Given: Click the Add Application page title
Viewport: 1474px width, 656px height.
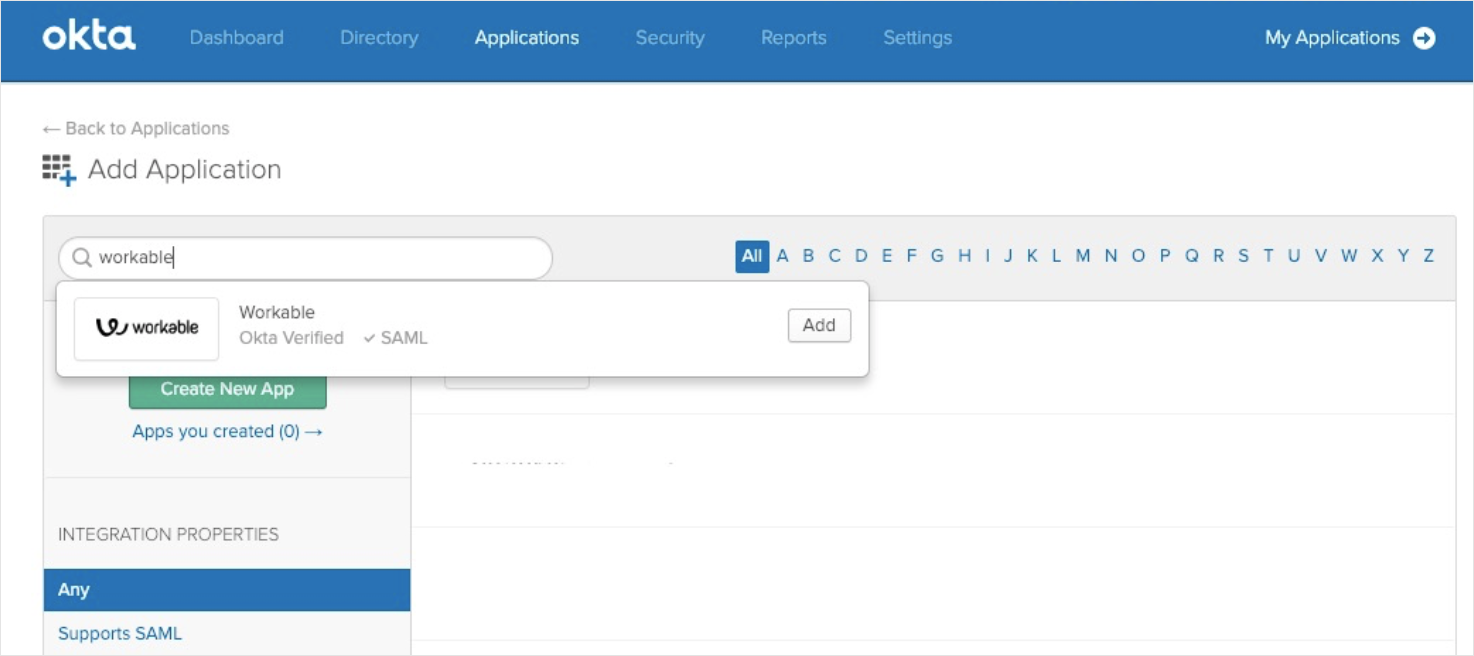Looking at the screenshot, I should (184, 170).
